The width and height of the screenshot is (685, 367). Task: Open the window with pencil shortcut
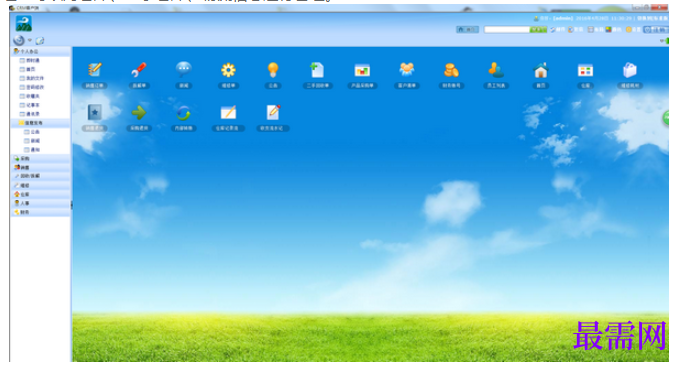point(228,113)
